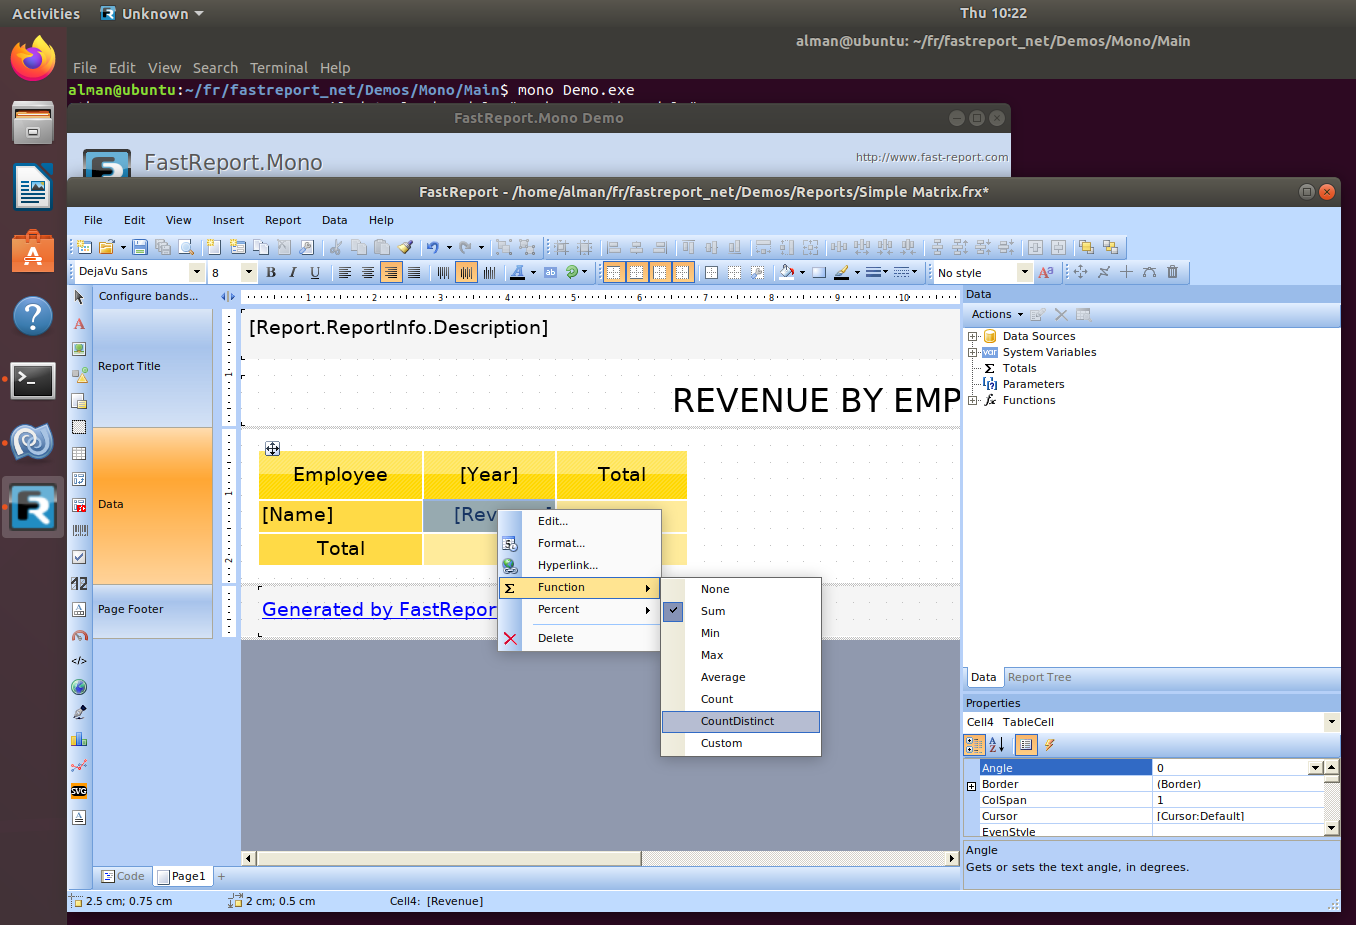Click the style editor icon beside No style
This screenshot has width=1356, height=925.
tap(1046, 272)
